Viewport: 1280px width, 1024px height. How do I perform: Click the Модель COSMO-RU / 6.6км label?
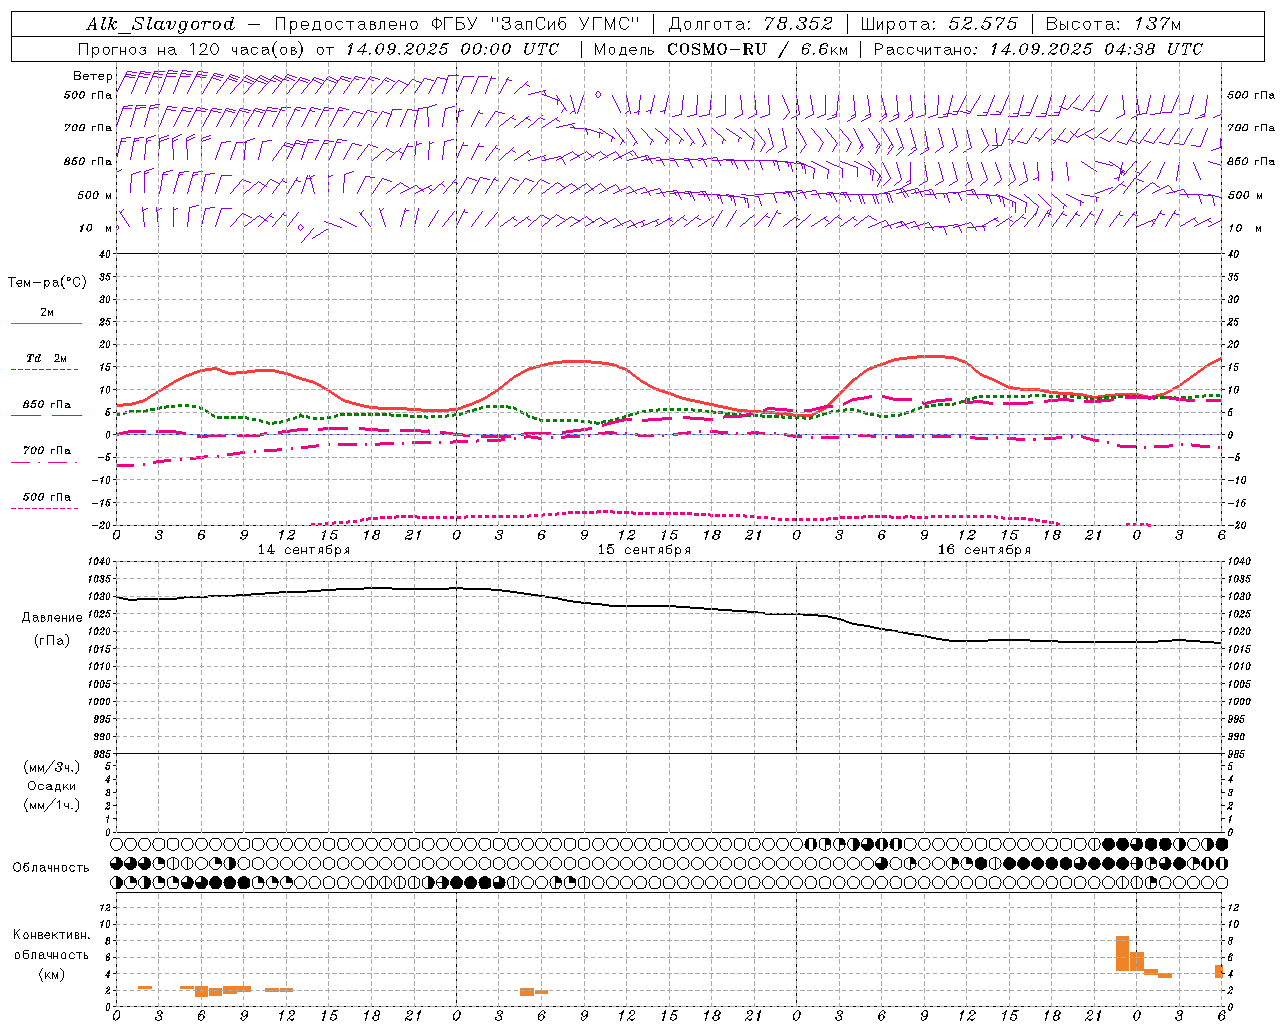pyautogui.click(x=721, y=49)
